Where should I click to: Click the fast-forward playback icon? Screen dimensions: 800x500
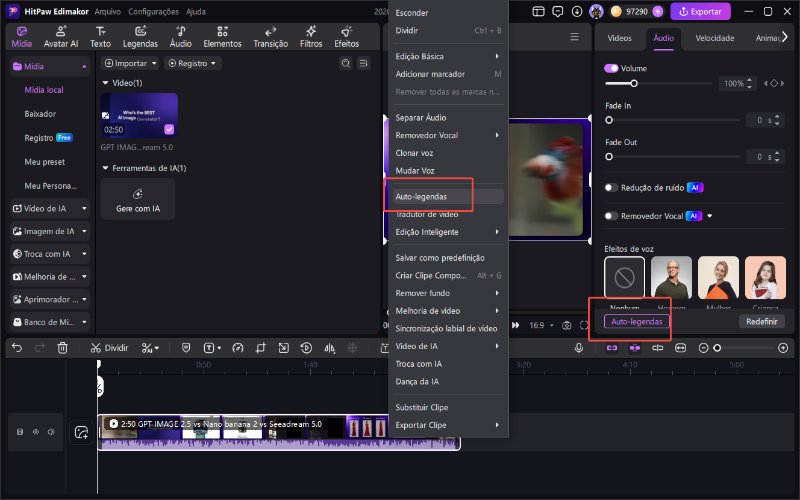pyautogui.click(x=515, y=326)
